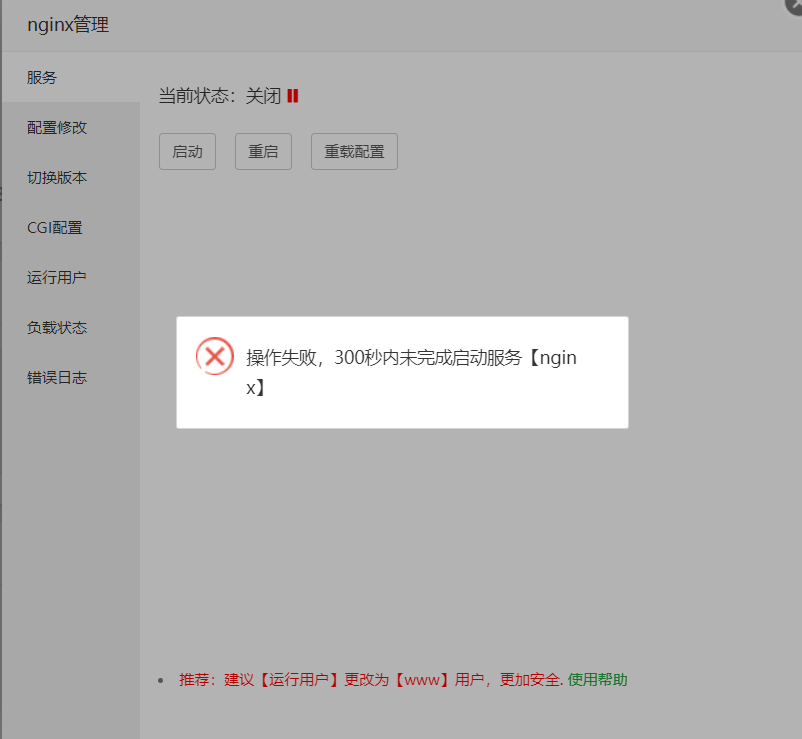
Task: Switch to 配置修改 tab
Action: [x=71, y=127]
